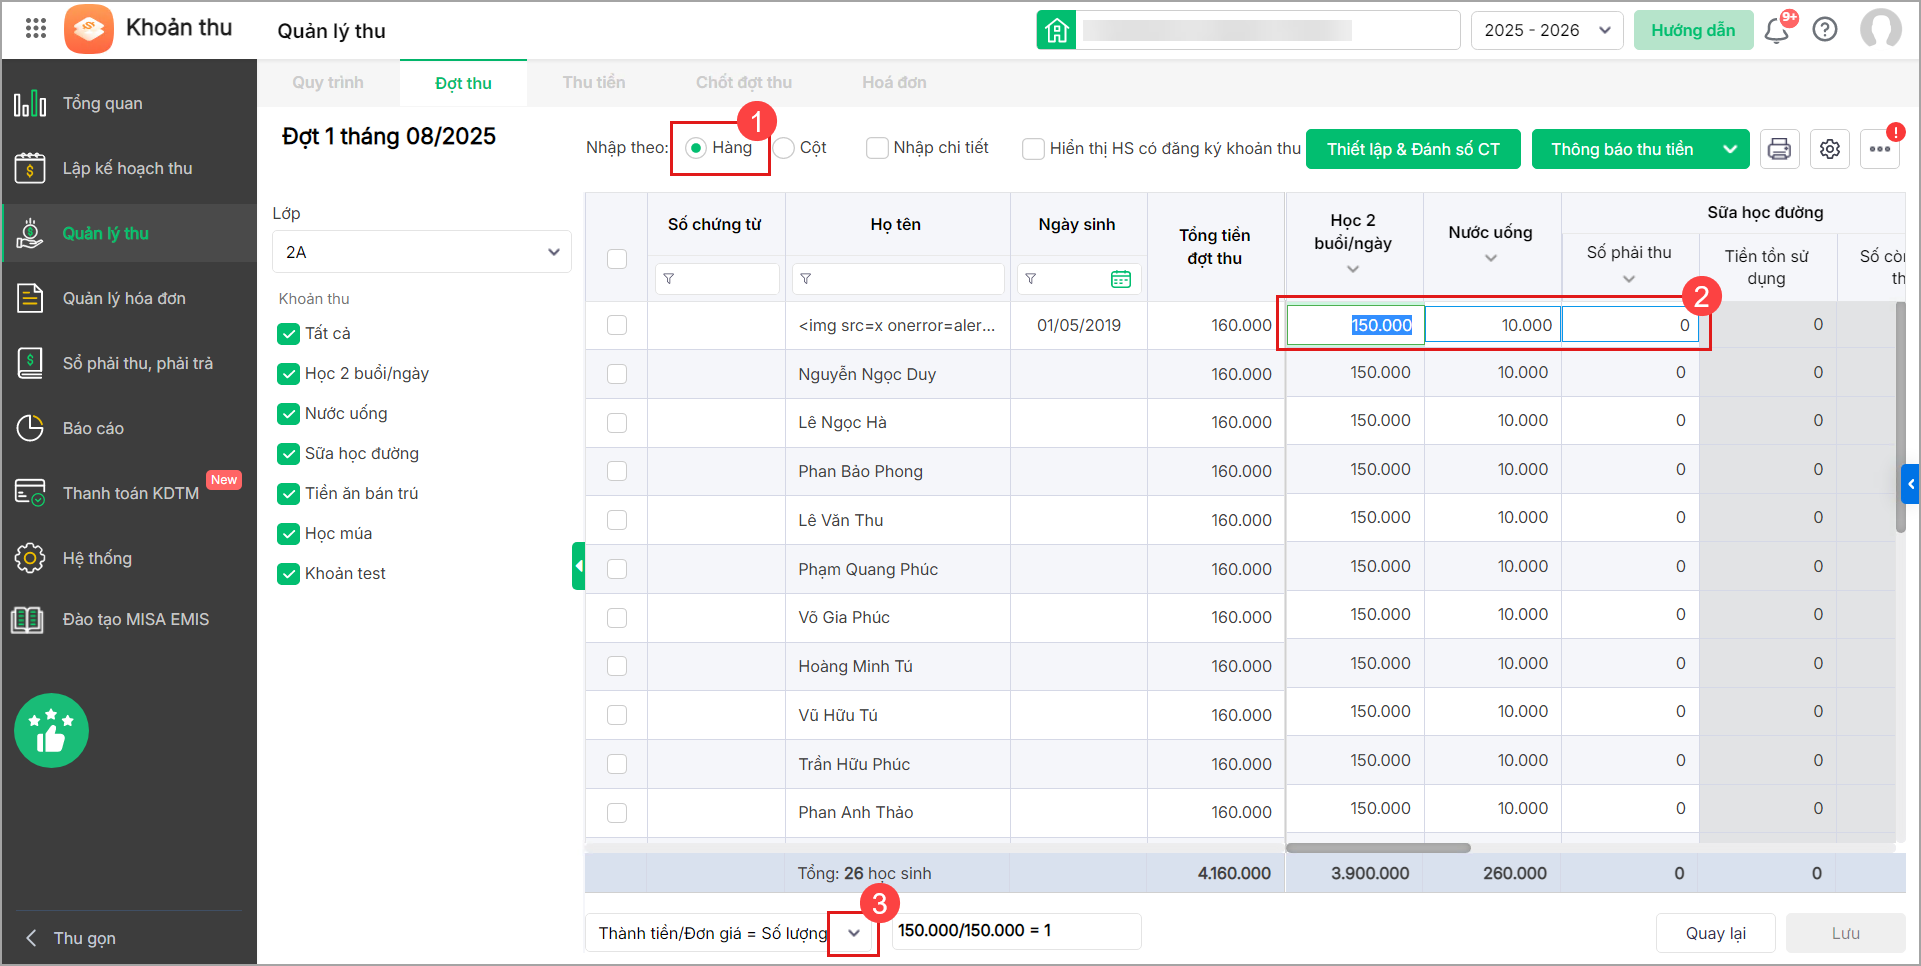Click the Họ tên filter funnel icon
The image size is (1921, 966).
pyautogui.click(x=805, y=279)
